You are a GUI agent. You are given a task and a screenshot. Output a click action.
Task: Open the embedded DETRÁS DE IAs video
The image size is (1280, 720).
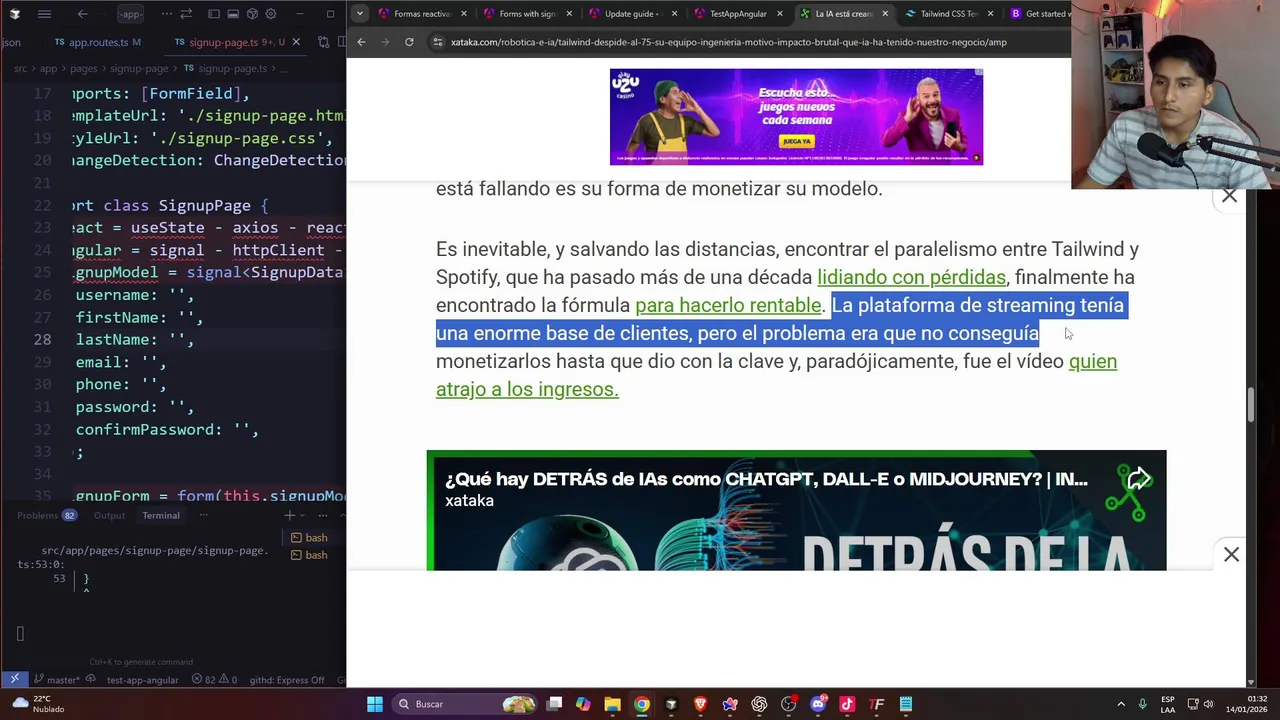[796, 511]
